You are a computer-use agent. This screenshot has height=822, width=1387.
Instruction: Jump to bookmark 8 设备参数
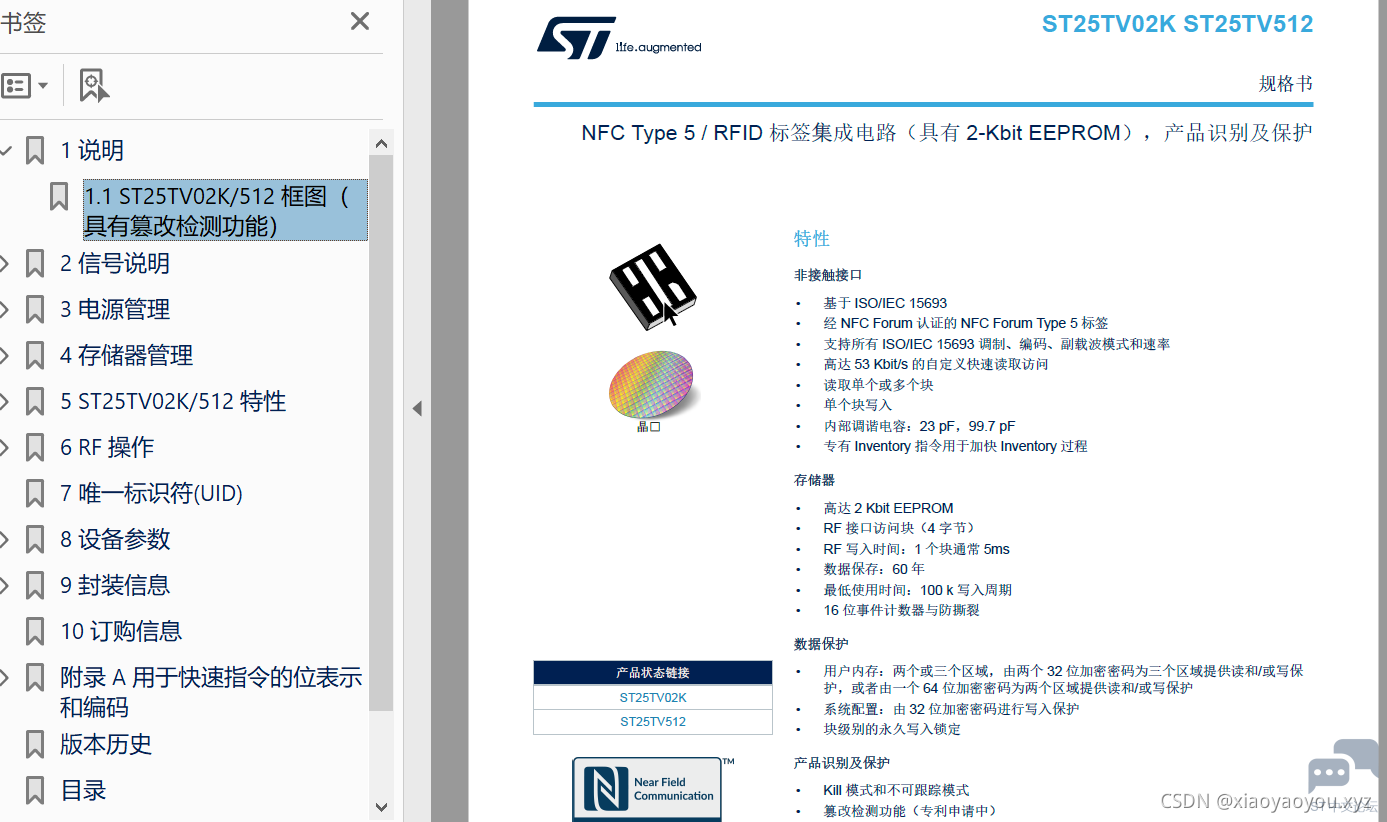click(x=115, y=540)
